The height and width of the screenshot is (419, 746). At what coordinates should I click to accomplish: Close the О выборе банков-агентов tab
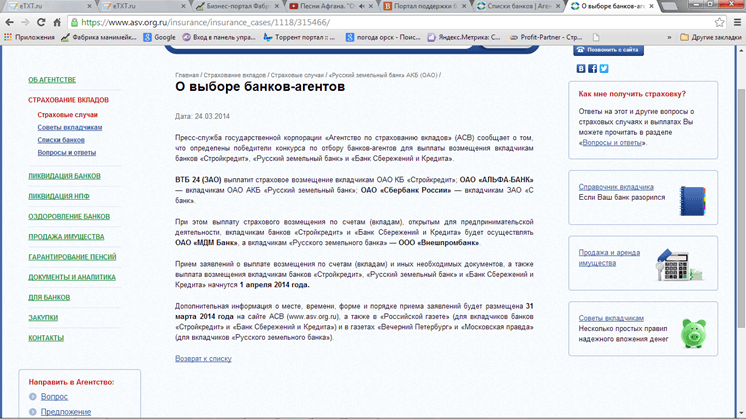(x=651, y=6)
